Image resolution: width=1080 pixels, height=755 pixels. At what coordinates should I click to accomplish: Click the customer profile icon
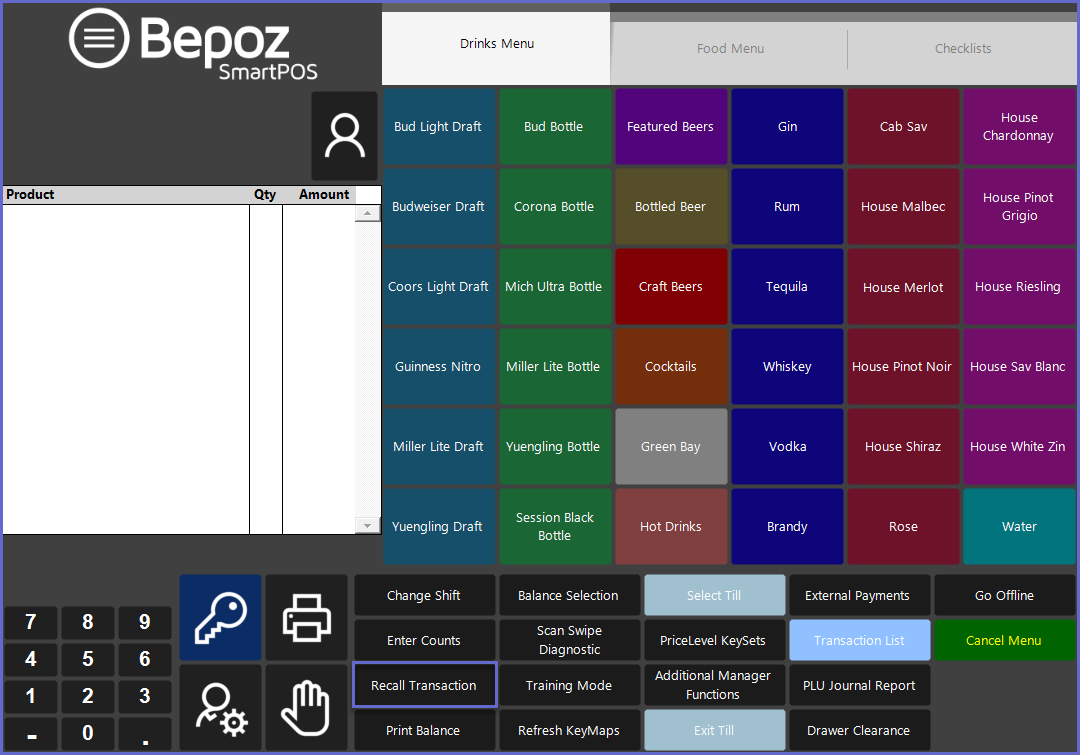(x=345, y=136)
